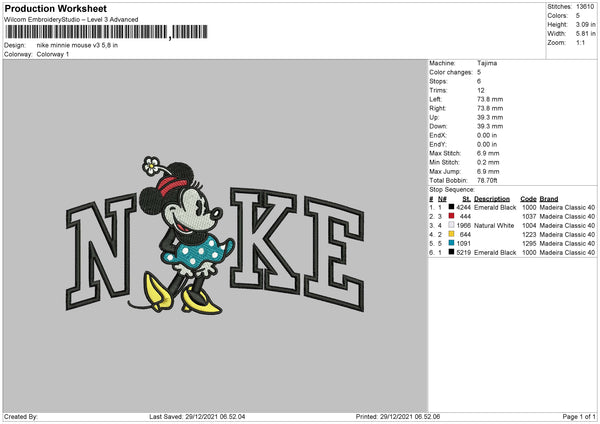
Task: Click the black swatch in stop sequence row 1
Action: (452, 207)
